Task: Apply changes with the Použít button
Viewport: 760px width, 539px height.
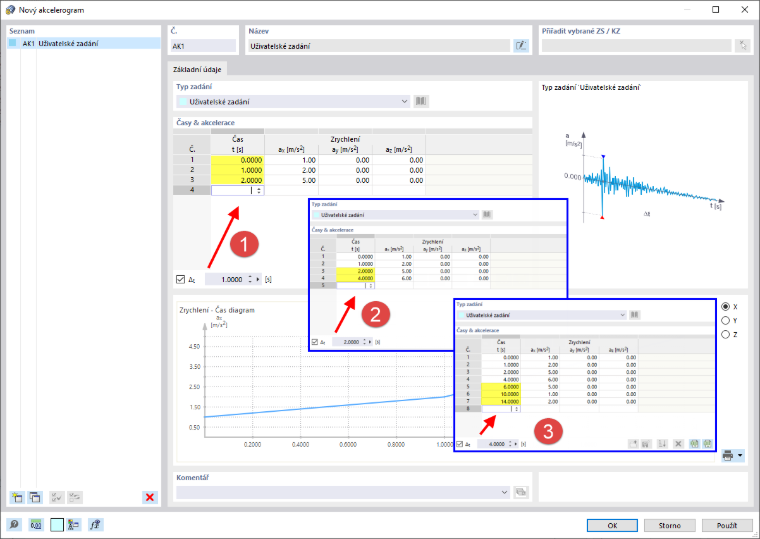Action: [x=727, y=525]
